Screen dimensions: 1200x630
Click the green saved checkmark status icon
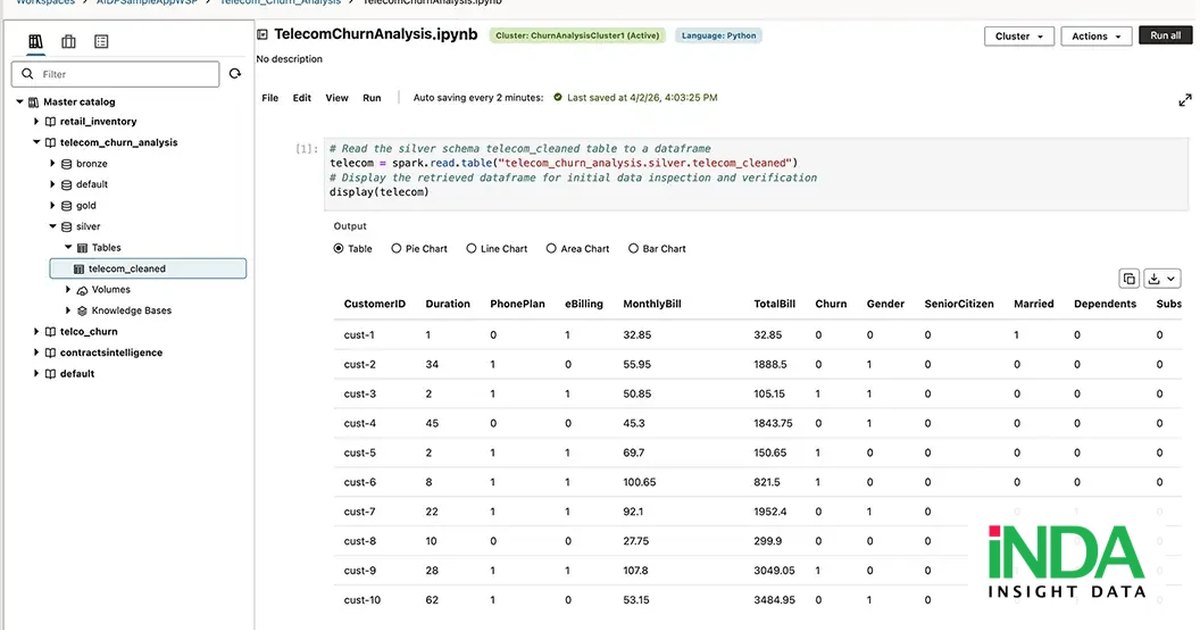(x=558, y=98)
